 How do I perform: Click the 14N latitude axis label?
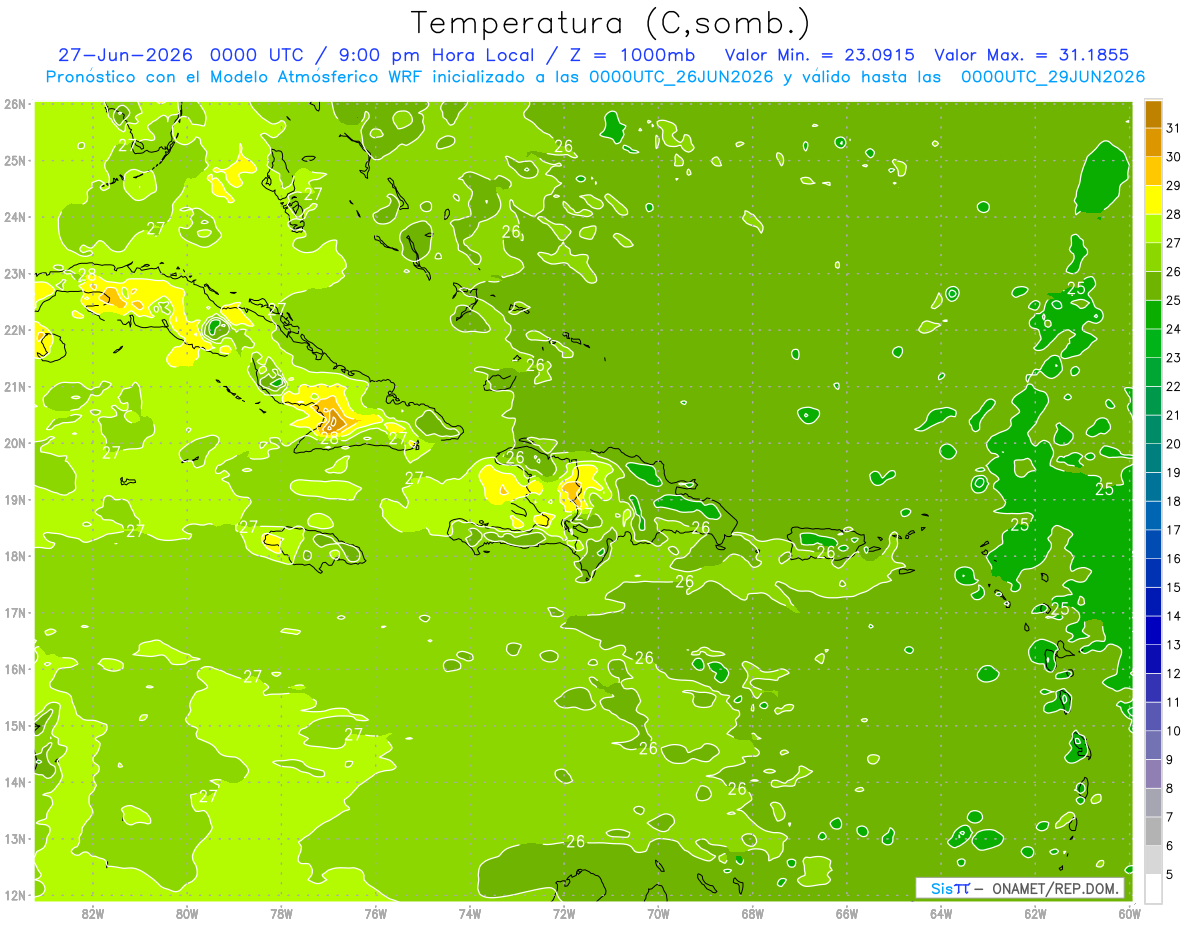pos(14,782)
